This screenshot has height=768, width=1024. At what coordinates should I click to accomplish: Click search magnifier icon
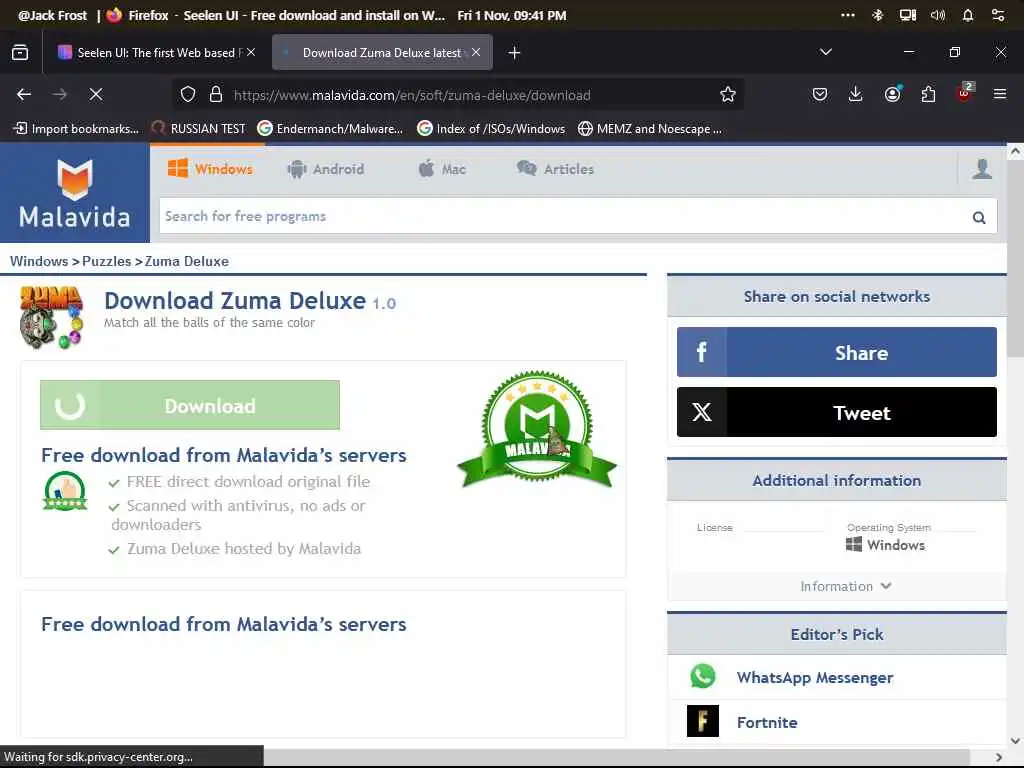979,217
